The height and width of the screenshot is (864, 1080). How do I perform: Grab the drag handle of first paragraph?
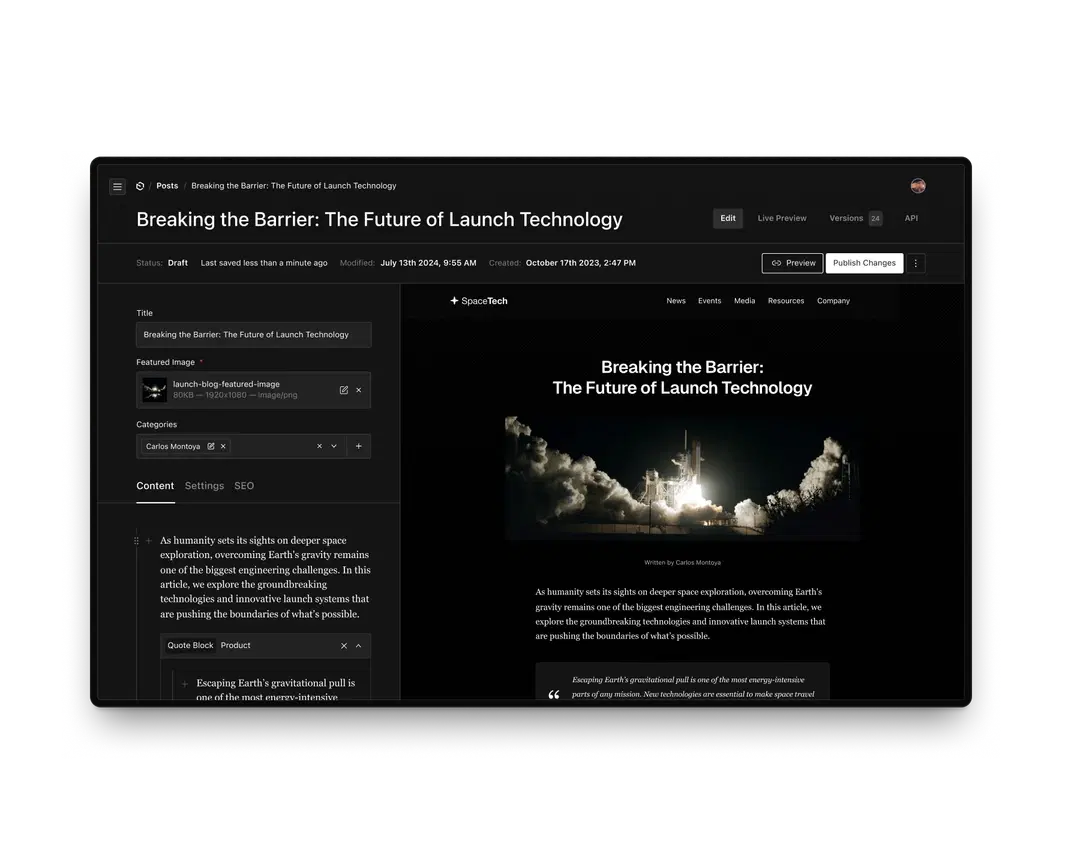(x=137, y=541)
